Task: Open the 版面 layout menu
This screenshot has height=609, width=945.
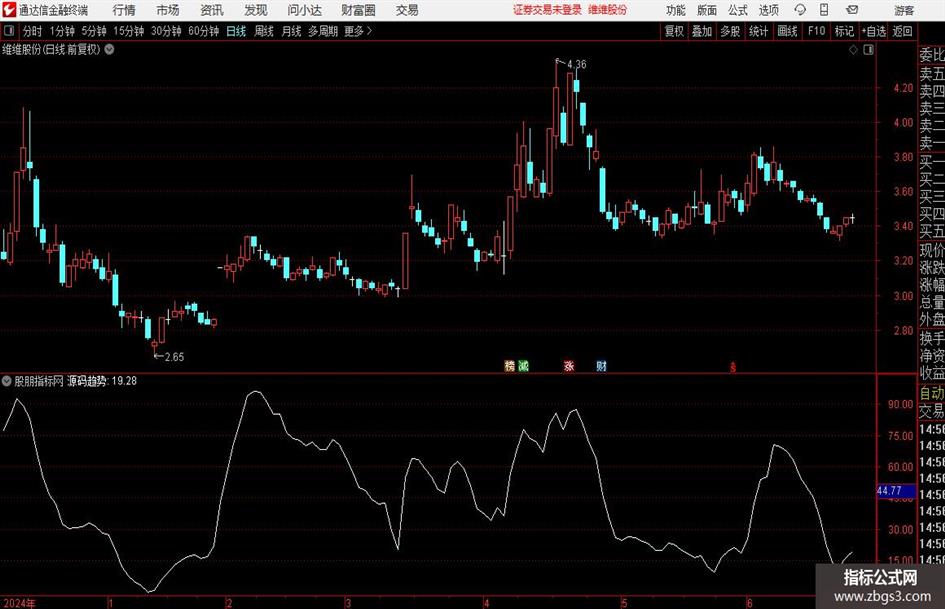Action: point(707,10)
